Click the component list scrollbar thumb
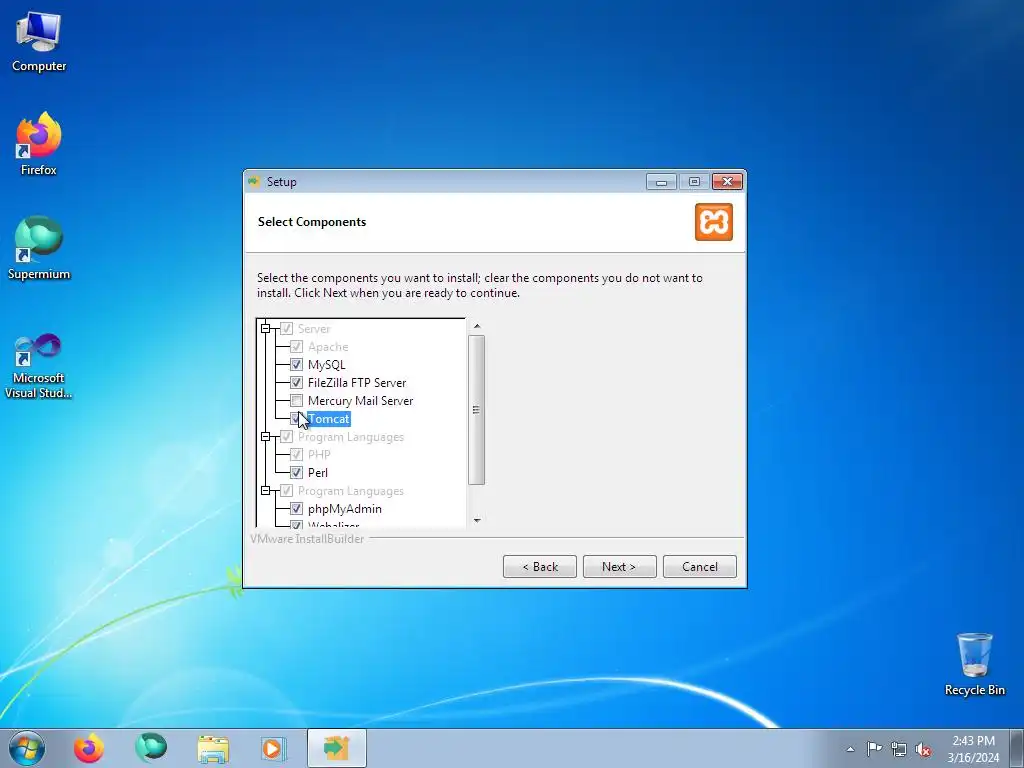 point(476,410)
